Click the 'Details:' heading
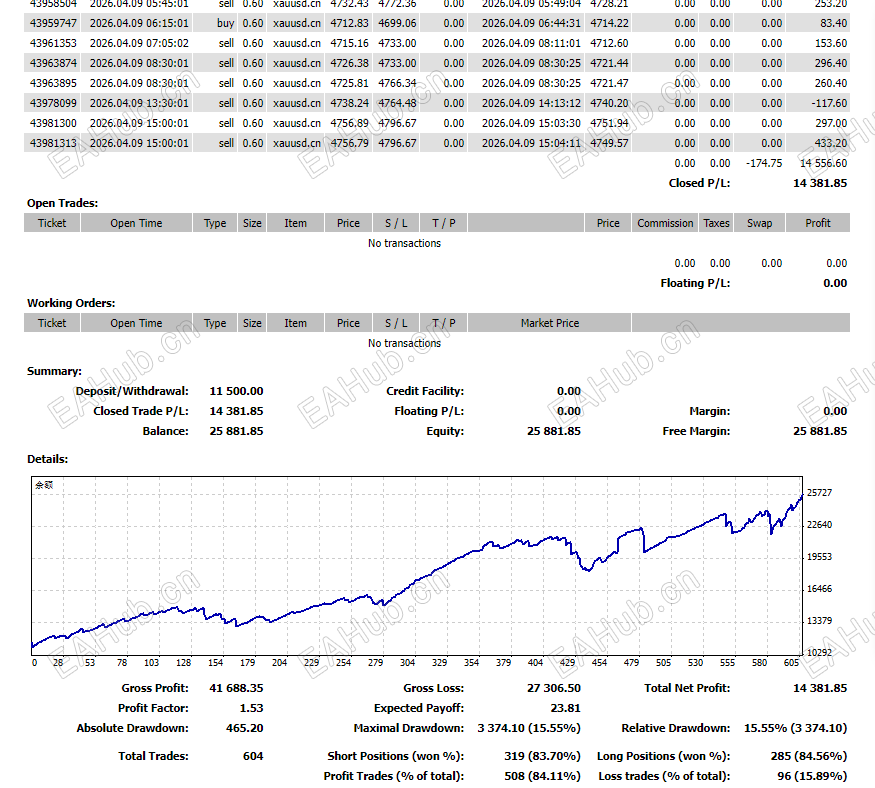 click(x=47, y=459)
